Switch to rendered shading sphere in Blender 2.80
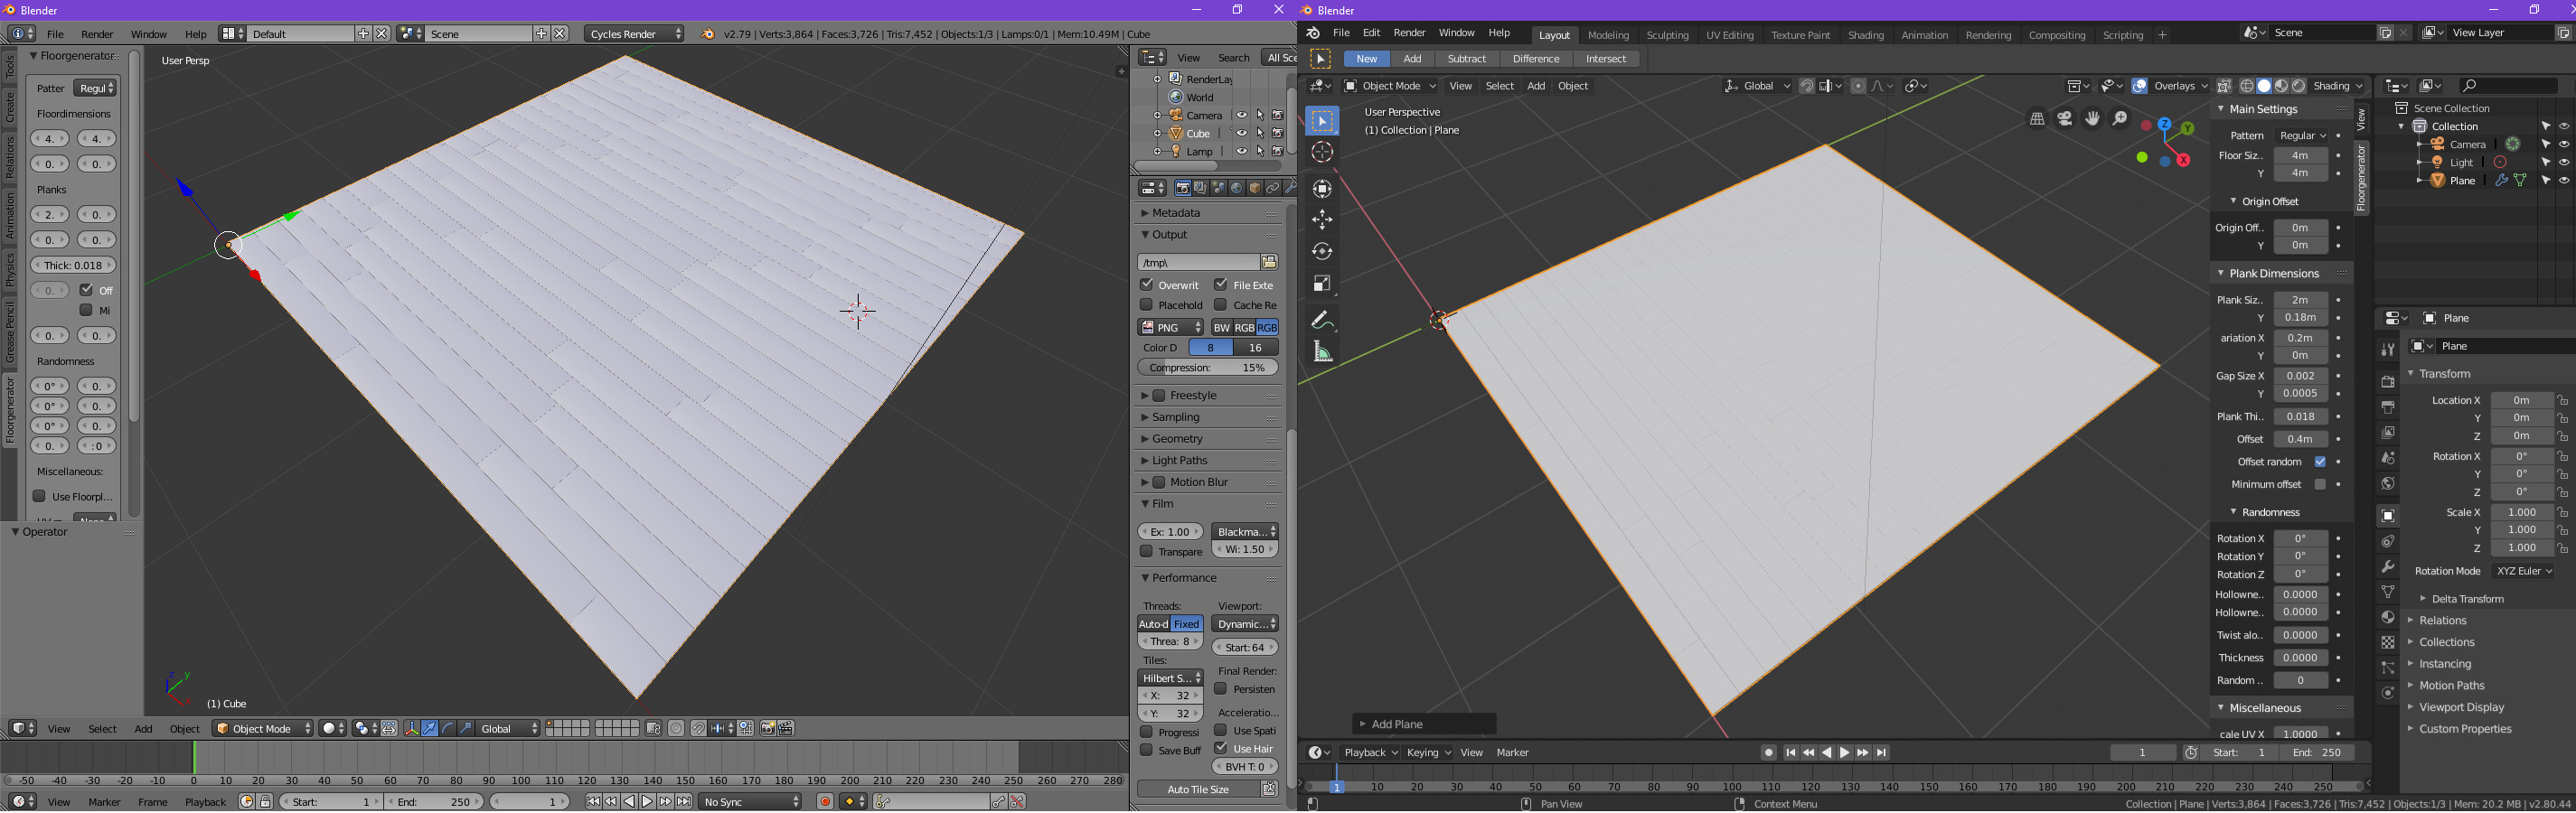This screenshot has height=813, width=2576. click(x=2299, y=86)
